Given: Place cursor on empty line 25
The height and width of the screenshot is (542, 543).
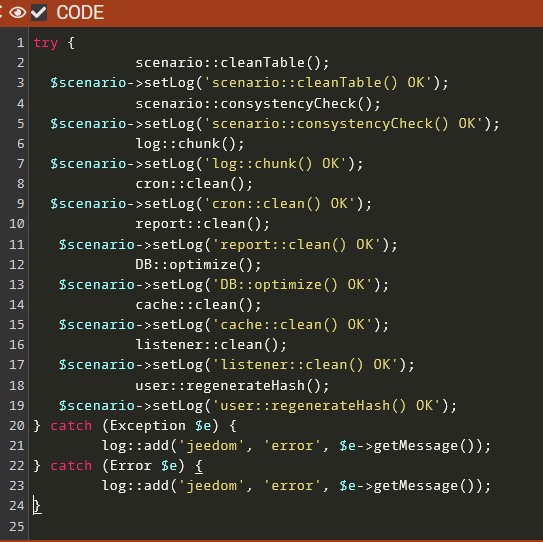Looking at the screenshot, I should tap(285, 527).
